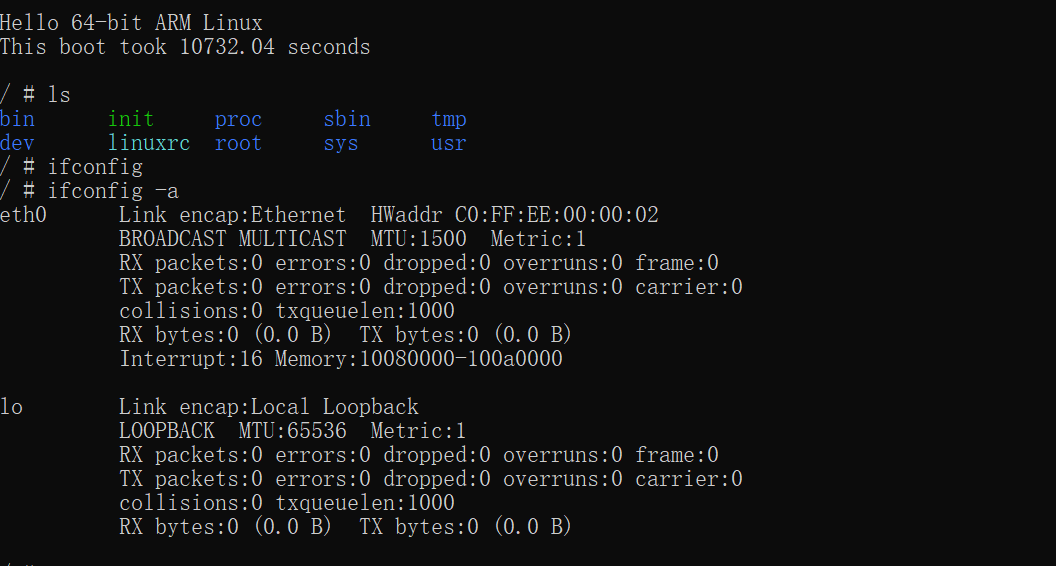Click the 'bin' directory name
The image size is (1056, 566).
coord(17,119)
